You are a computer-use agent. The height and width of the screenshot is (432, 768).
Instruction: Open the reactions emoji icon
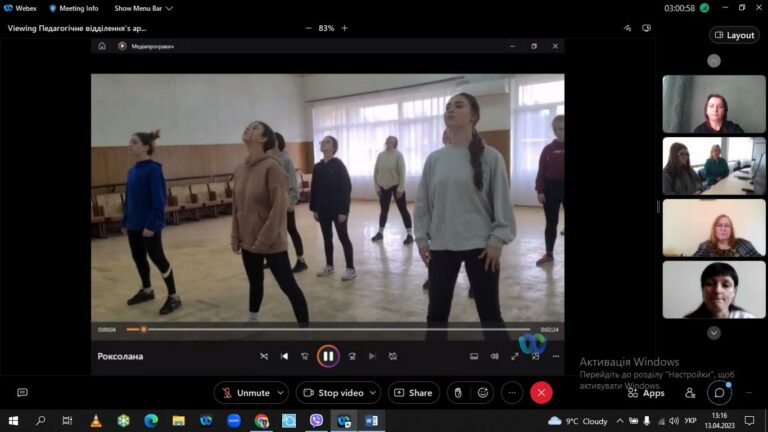pyautogui.click(x=482, y=393)
